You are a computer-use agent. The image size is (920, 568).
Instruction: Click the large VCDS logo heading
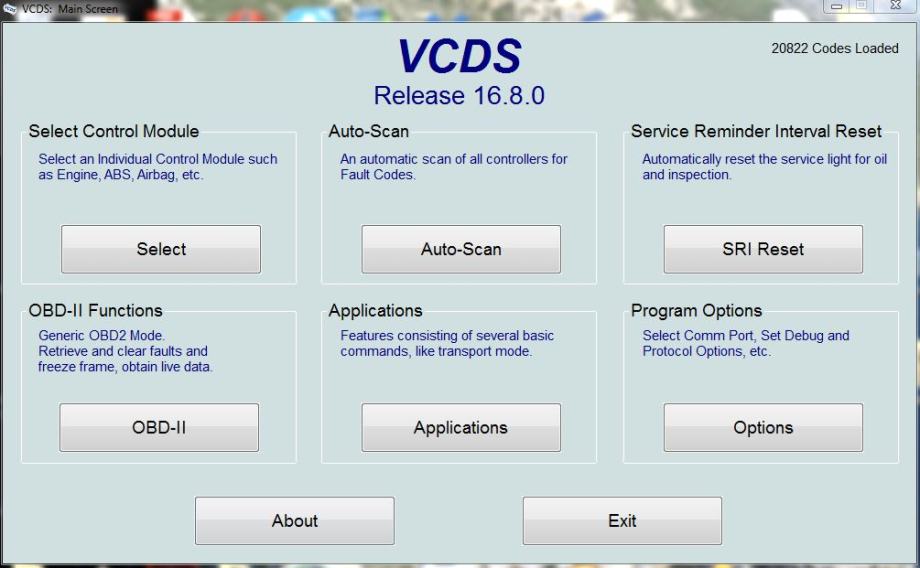tap(459, 56)
